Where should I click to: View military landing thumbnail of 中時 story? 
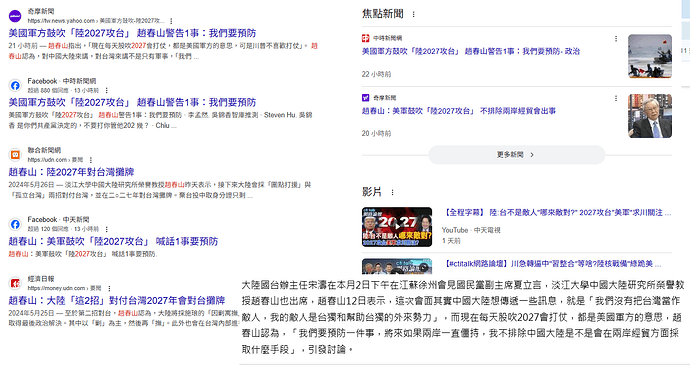(x=650, y=56)
